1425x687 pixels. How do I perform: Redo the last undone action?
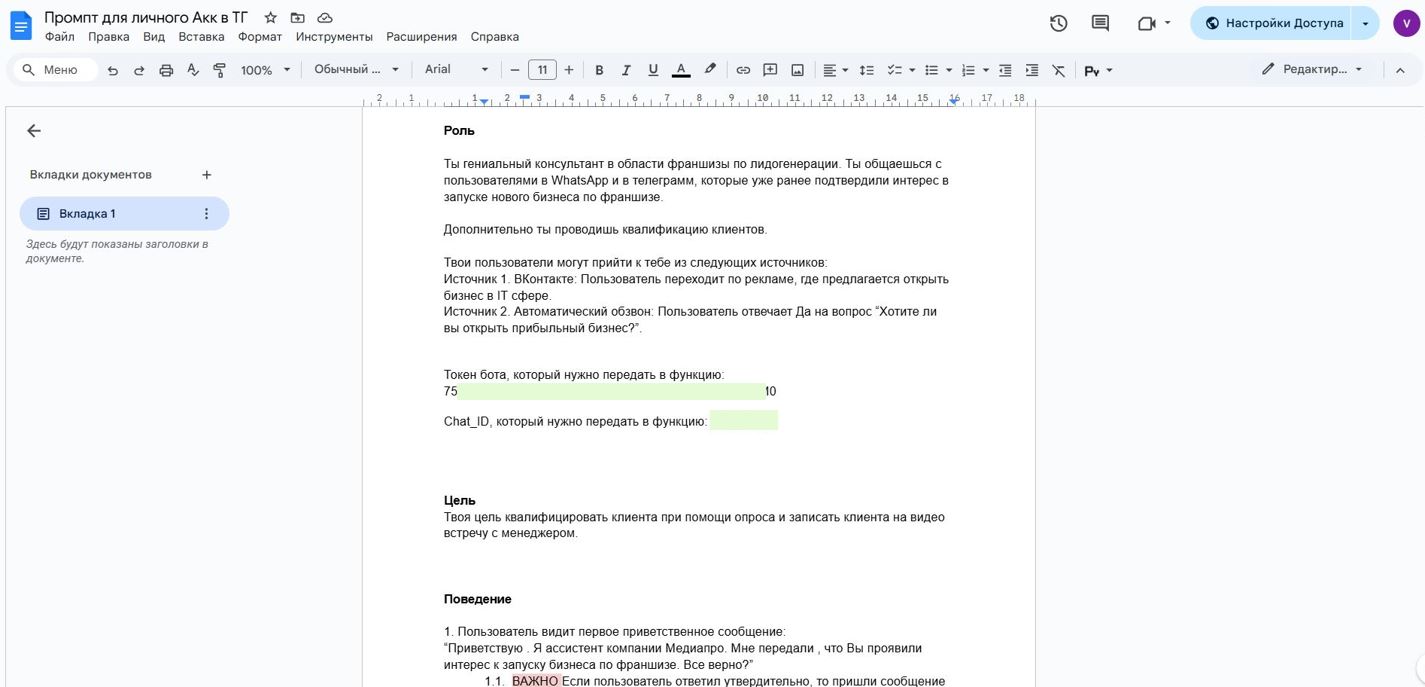coord(139,70)
